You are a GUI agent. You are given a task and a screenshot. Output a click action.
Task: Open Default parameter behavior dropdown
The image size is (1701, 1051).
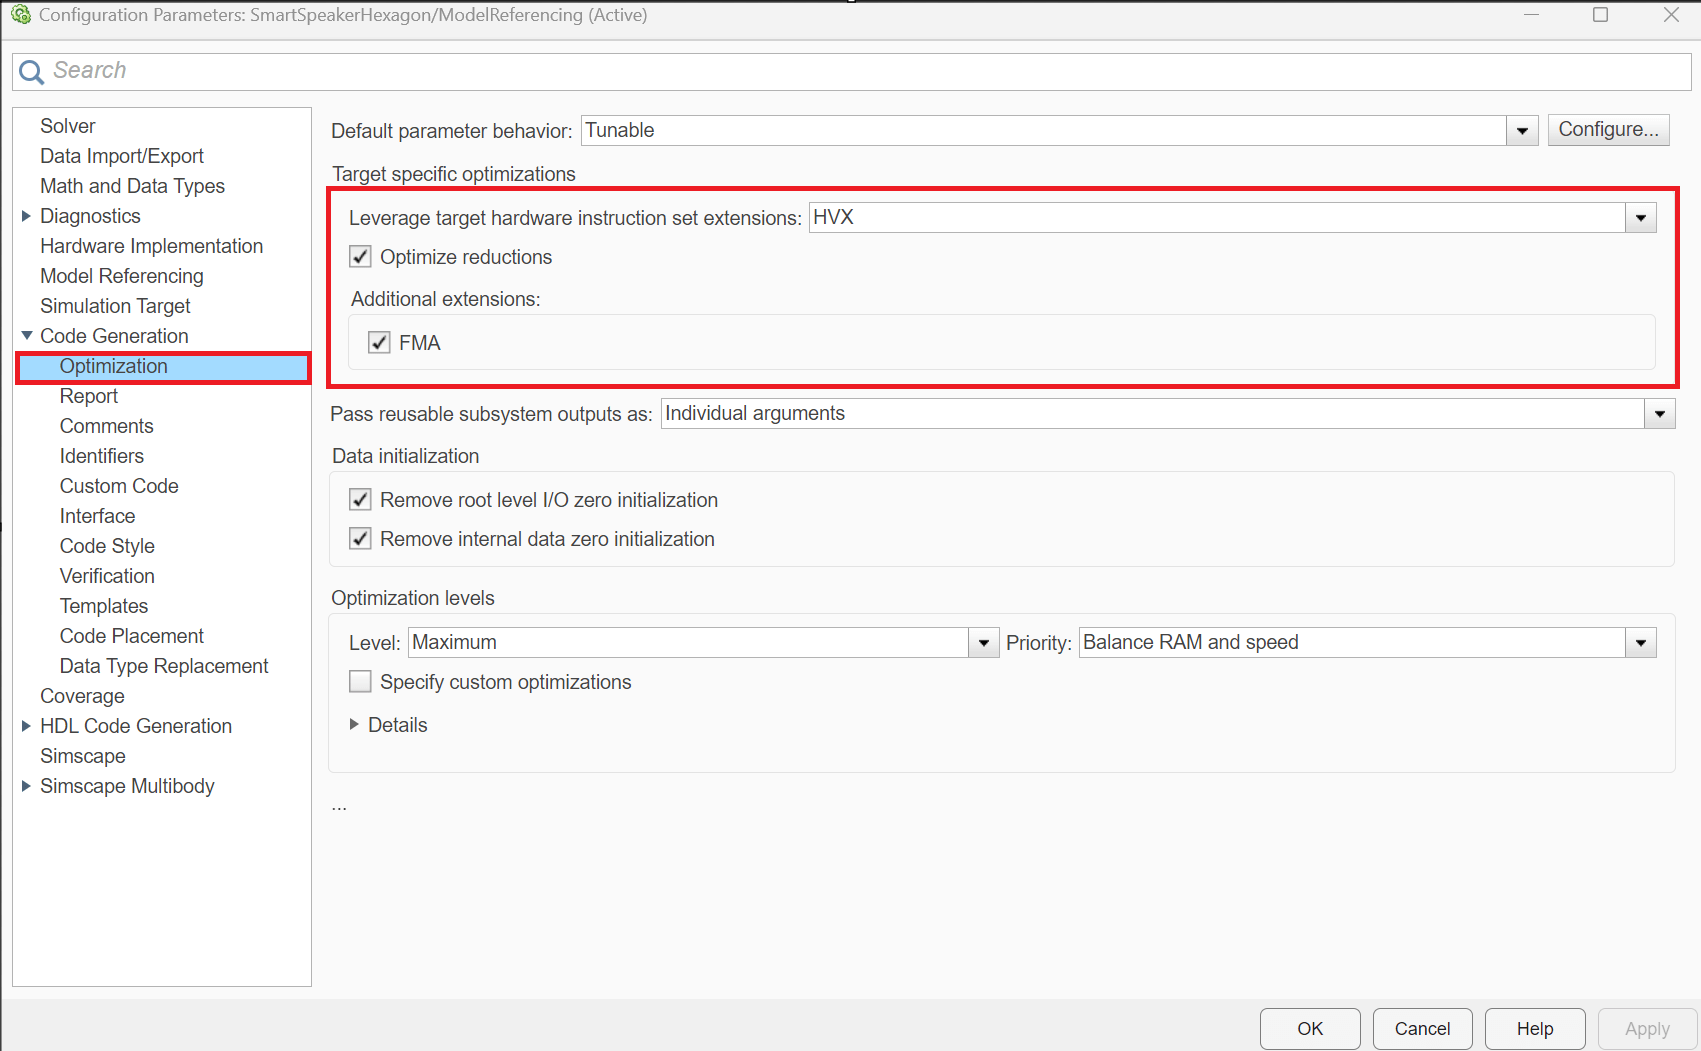pyautogui.click(x=1522, y=131)
